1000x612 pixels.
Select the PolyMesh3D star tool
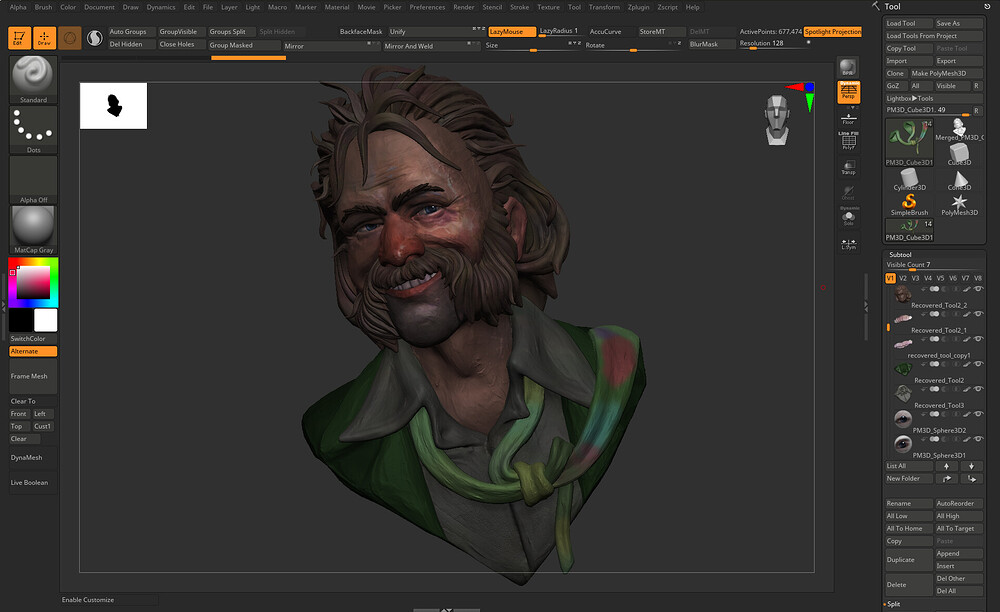click(x=959, y=205)
